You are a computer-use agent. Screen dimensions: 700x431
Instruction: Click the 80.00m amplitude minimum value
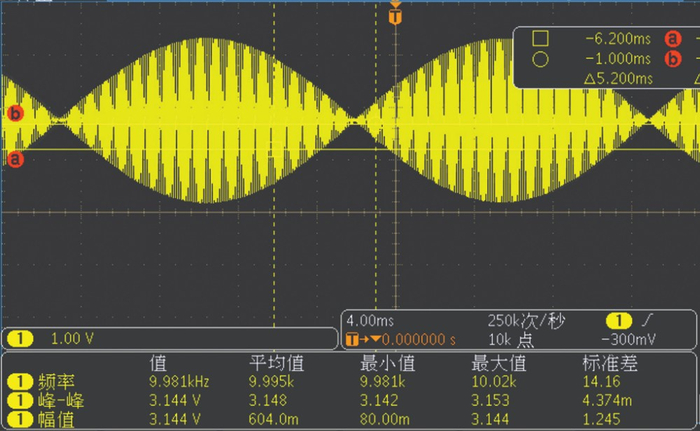point(384,419)
